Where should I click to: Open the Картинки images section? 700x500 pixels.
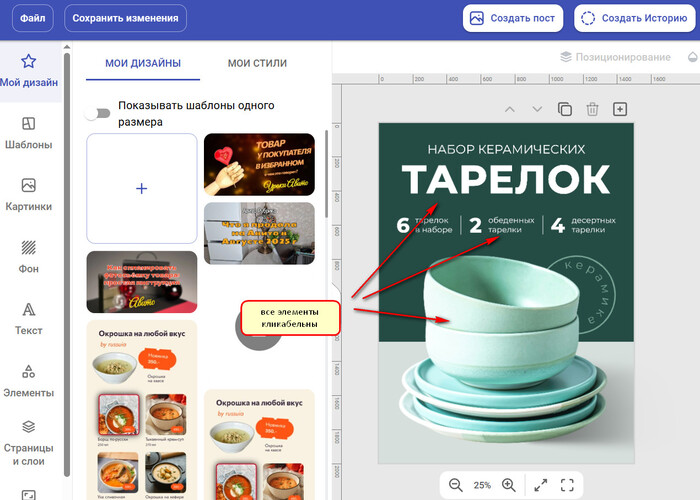click(x=29, y=195)
